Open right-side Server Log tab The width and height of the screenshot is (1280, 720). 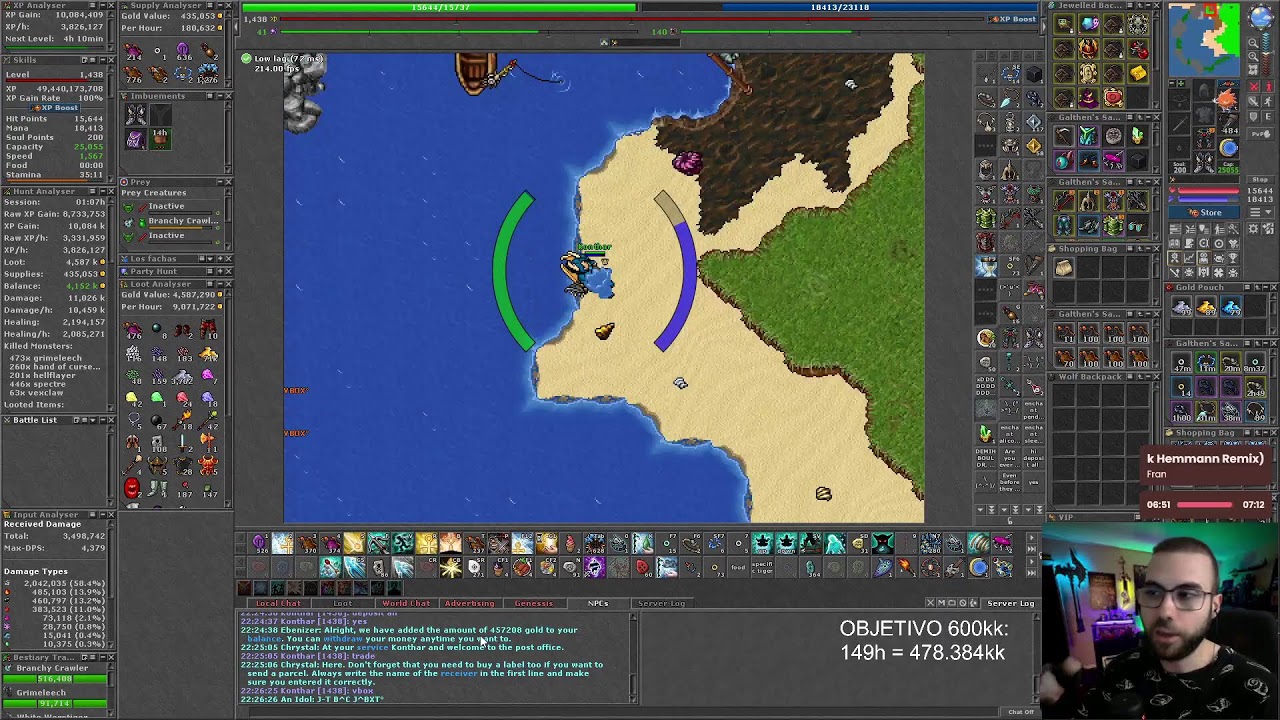pyautogui.click(x=1011, y=603)
